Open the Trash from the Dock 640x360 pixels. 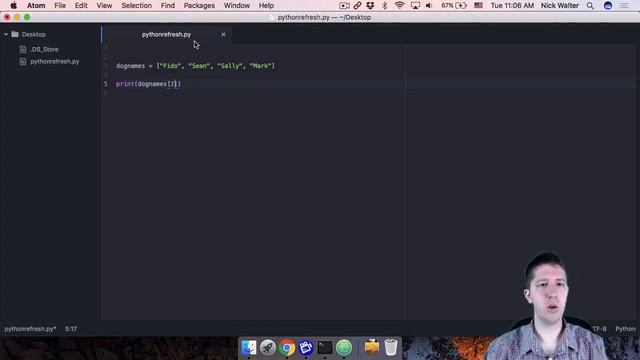tap(391, 347)
